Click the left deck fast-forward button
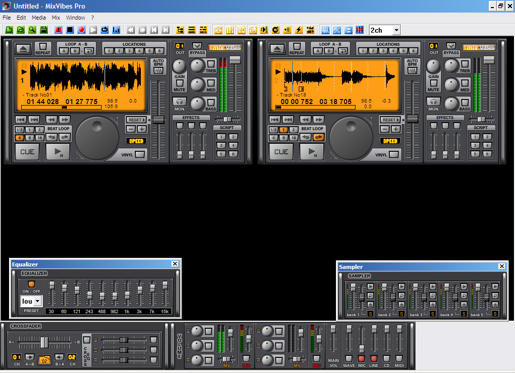 (64, 119)
